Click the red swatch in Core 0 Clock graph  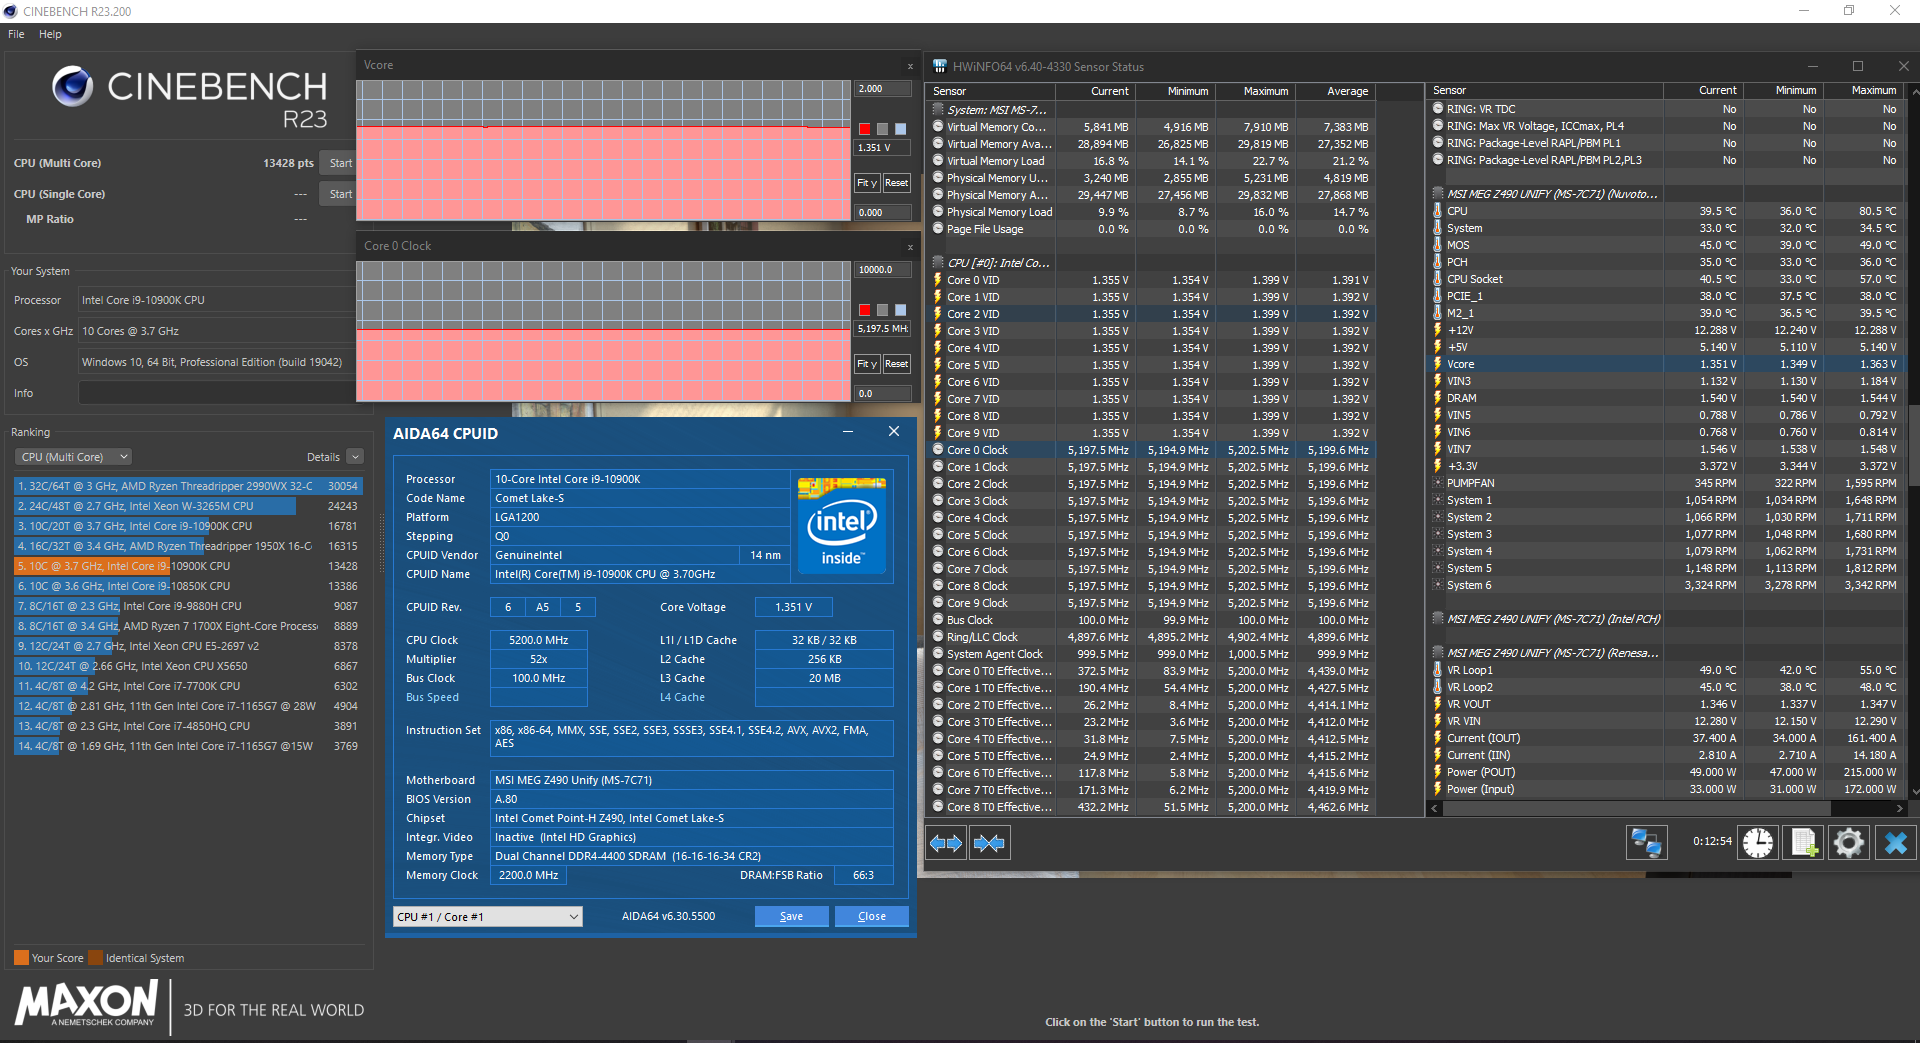(864, 310)
